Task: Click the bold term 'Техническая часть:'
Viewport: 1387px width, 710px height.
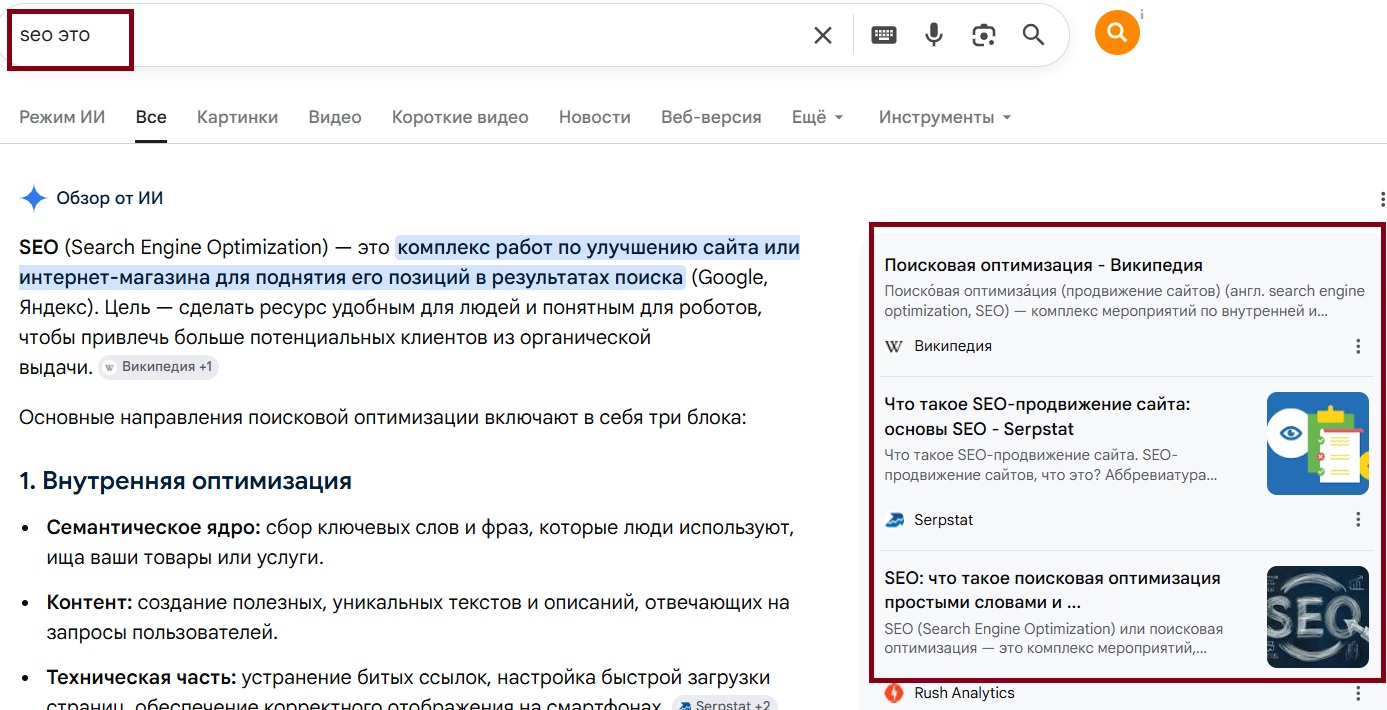Action: pyautogui.click(x=141, y=678)
